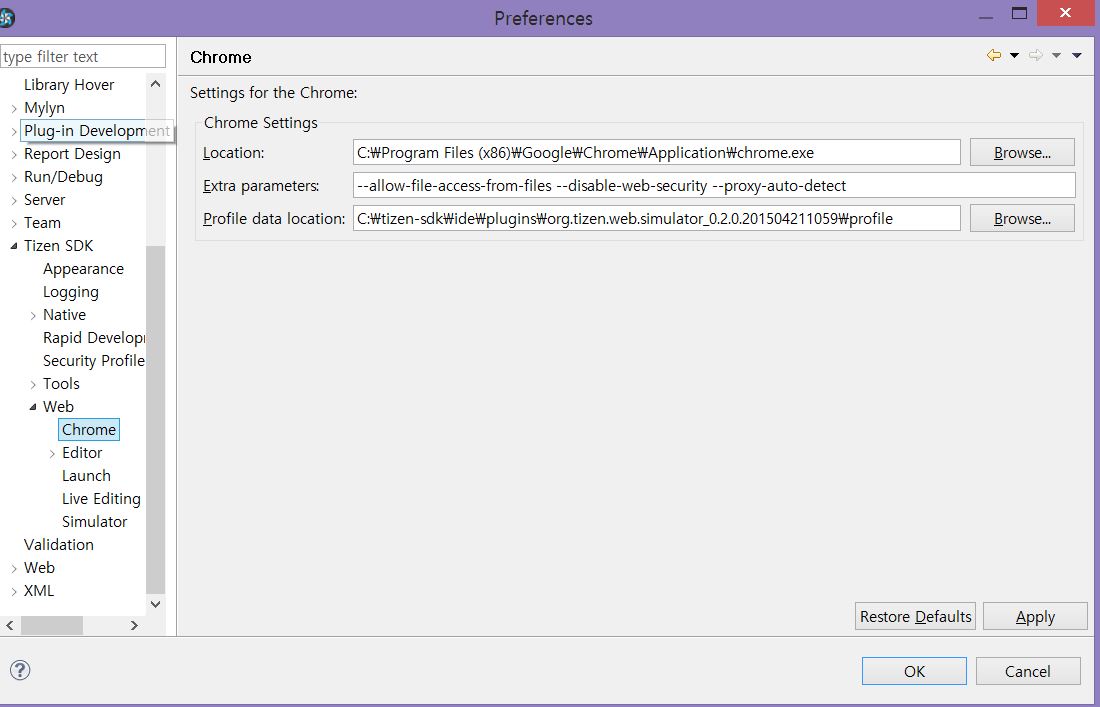The image size is (1100, 707).
Task: Open Simulator preferences page
Action: tap(95, 522)
